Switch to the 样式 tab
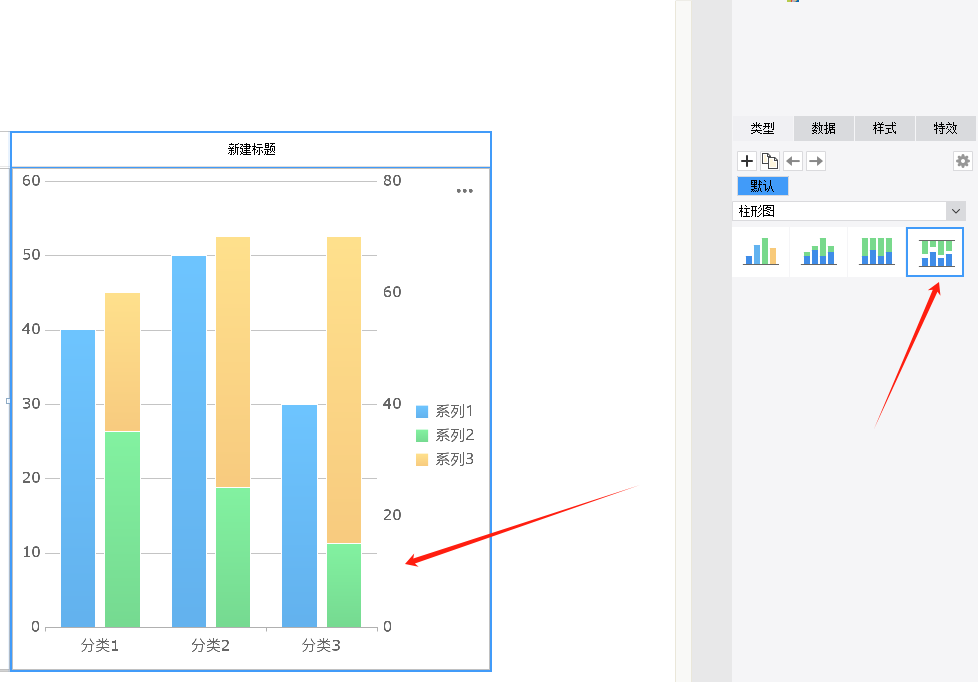The image size is (978, 682). (884, 128)
